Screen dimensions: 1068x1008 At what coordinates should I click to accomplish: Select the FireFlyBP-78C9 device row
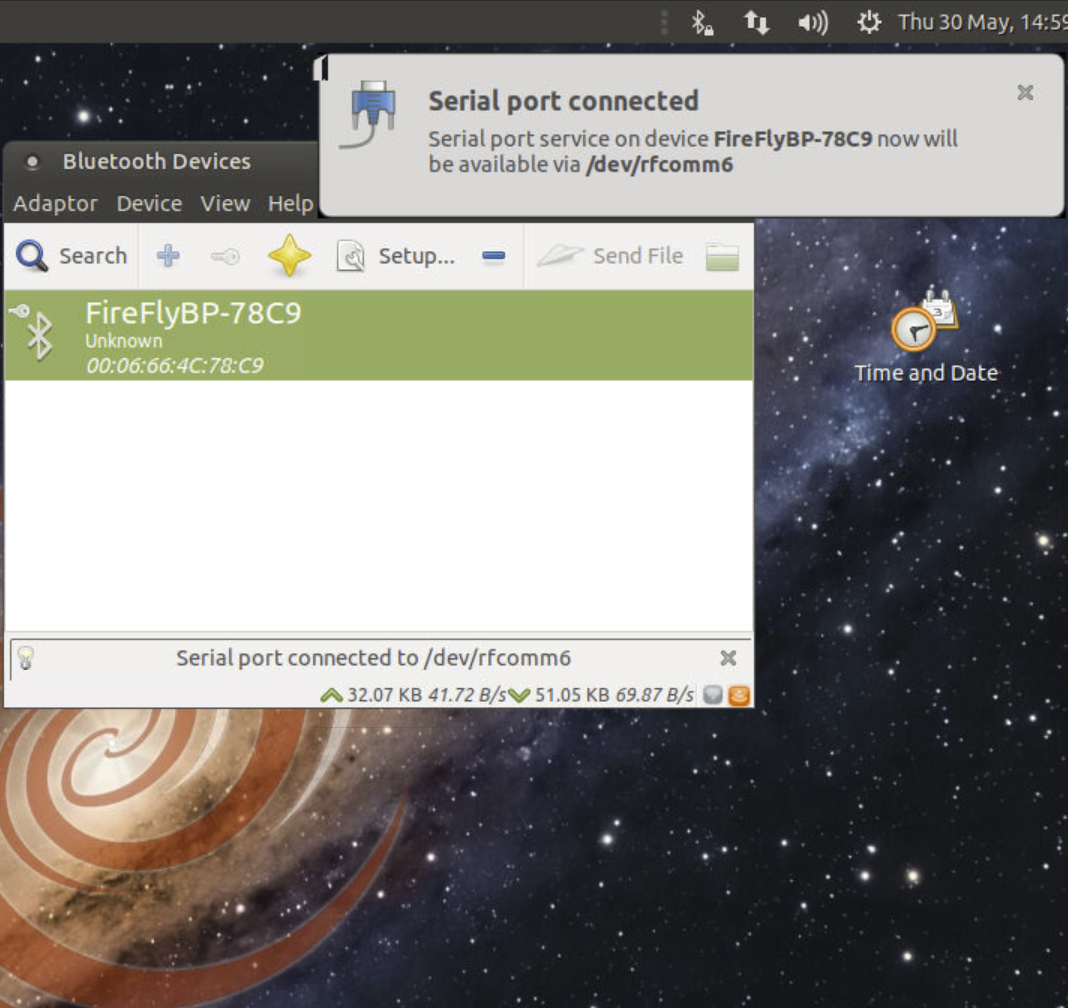(379, 336)
